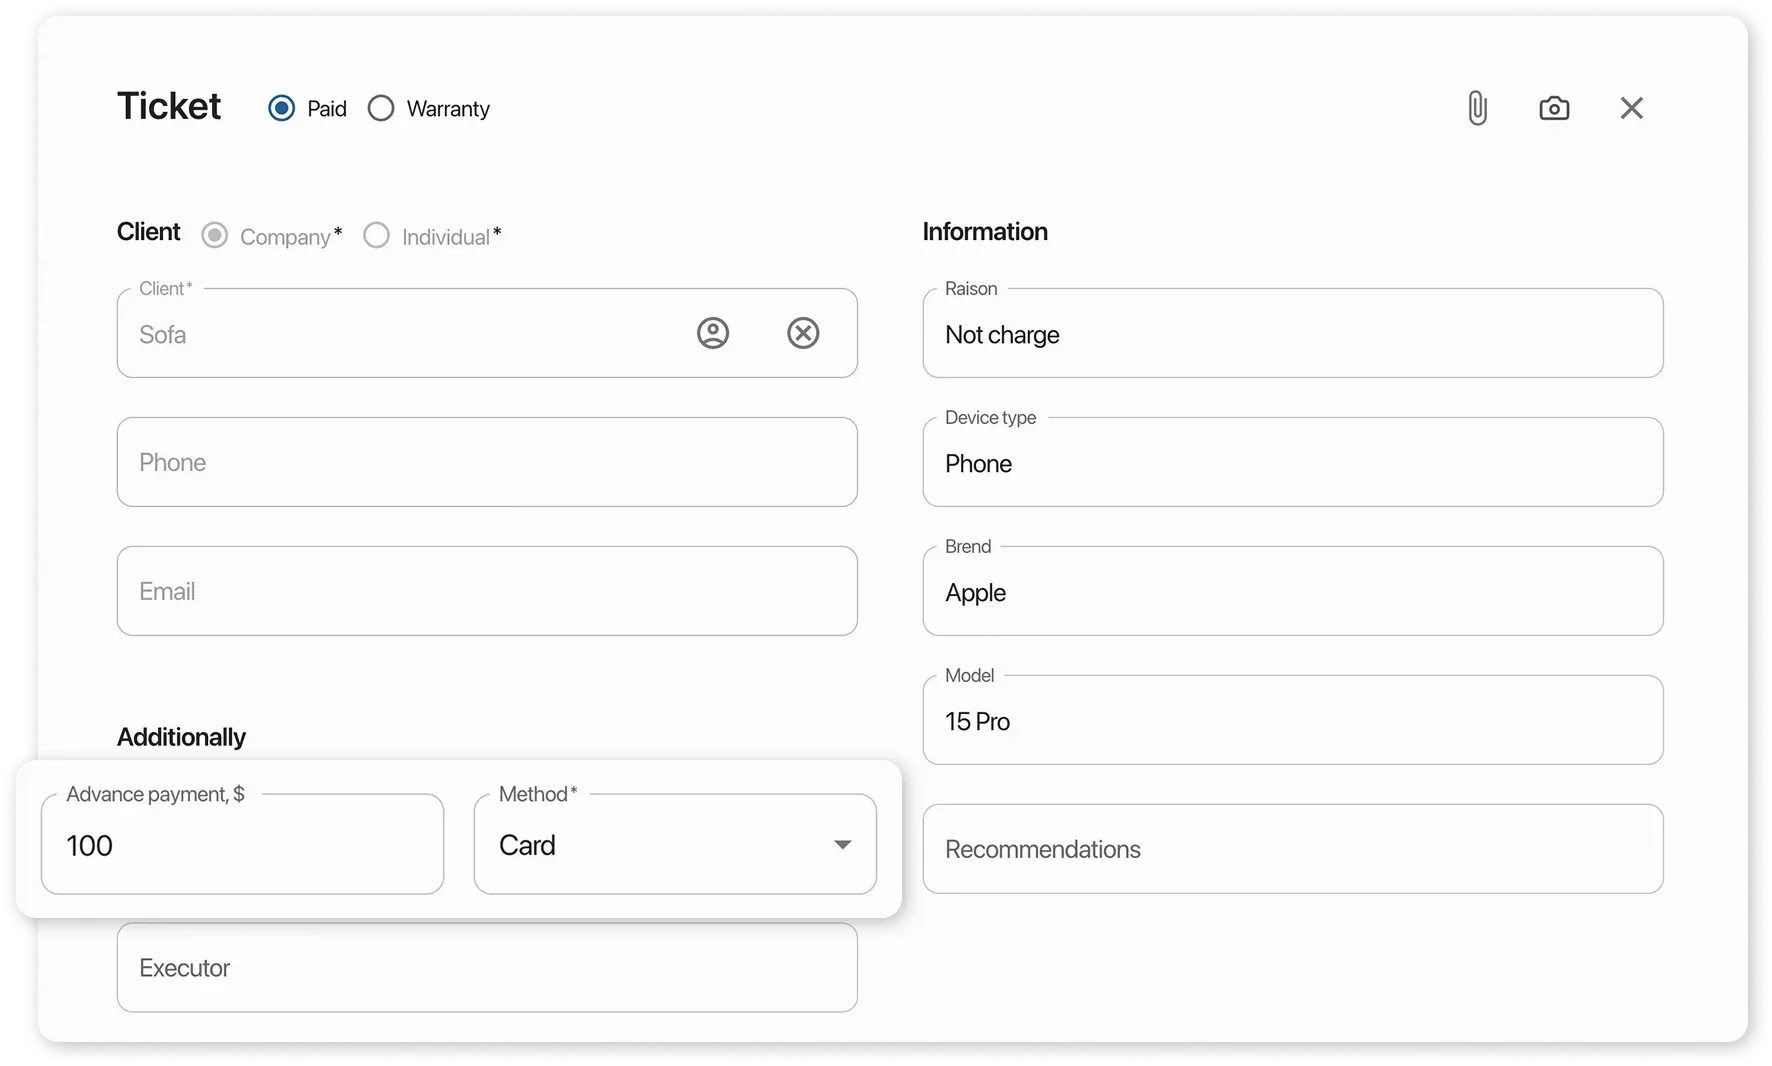Open the client profile icon in Client field

click(712, 333)
